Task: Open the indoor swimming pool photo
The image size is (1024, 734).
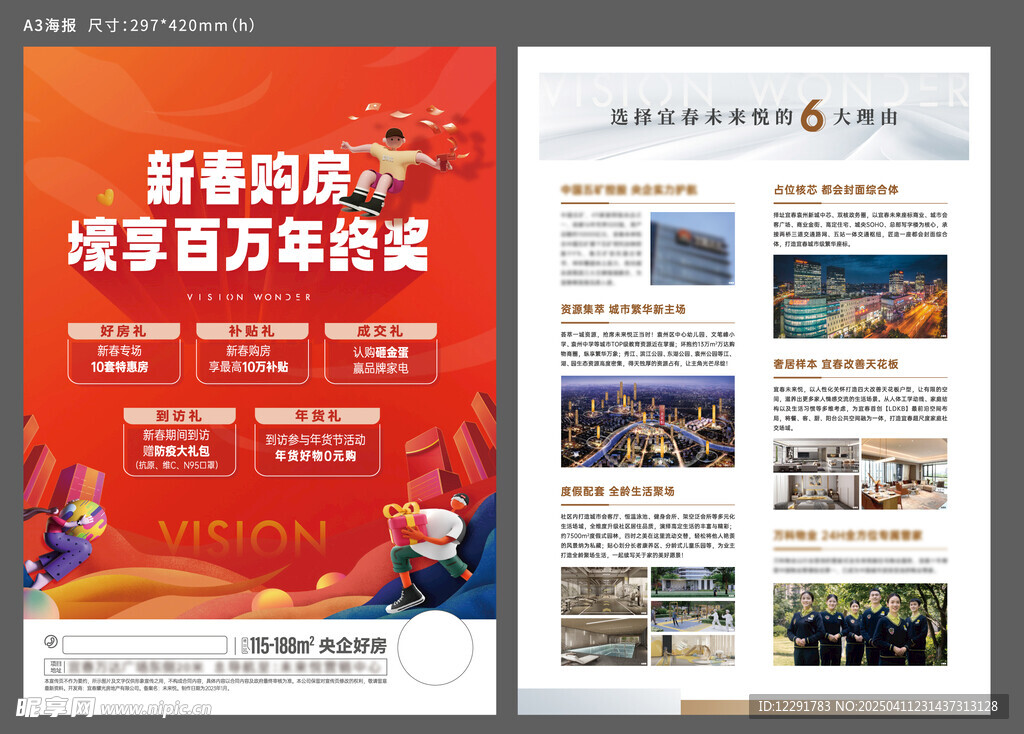Action: point(603,642)
